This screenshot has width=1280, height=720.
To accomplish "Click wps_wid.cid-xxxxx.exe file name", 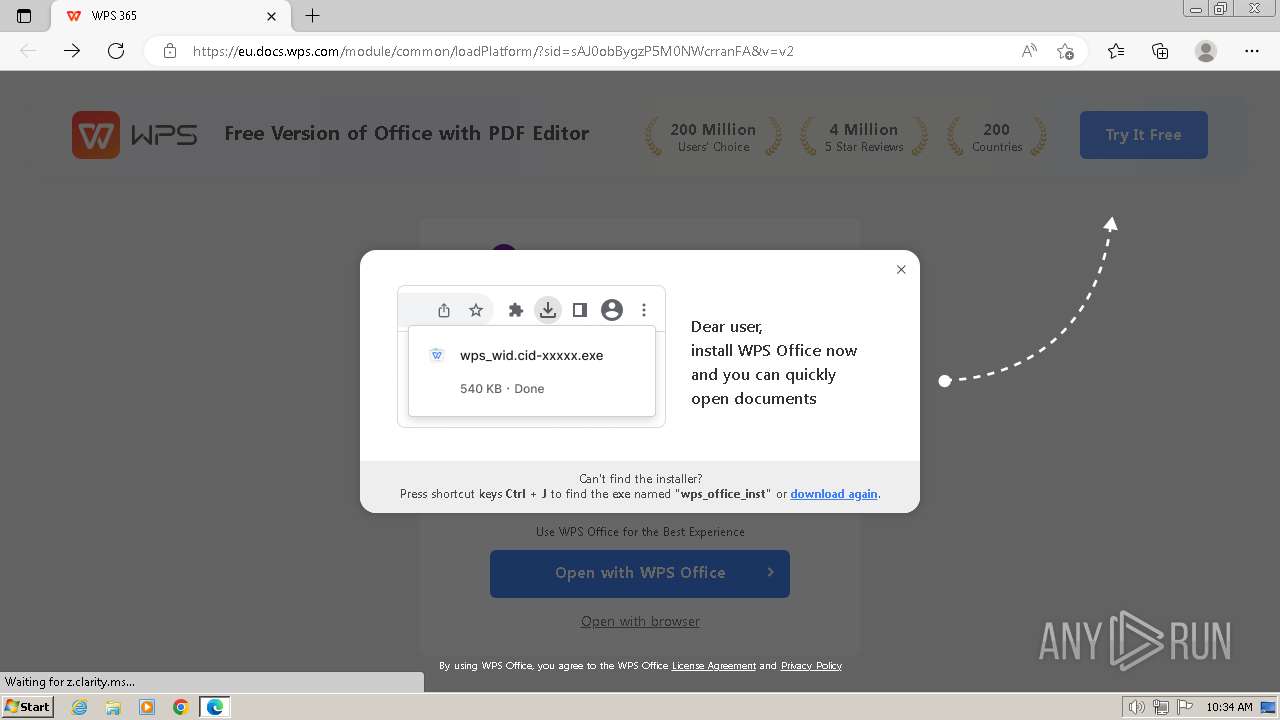I will (x=531, y=355).
